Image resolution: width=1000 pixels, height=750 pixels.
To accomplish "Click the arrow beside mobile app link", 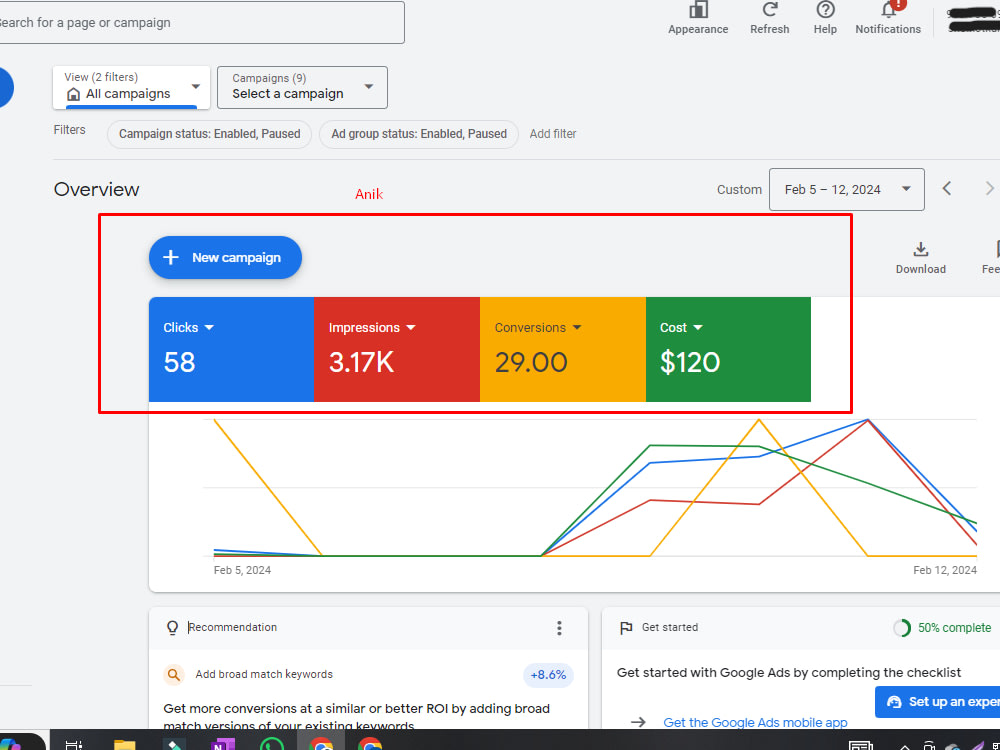I will coord(638,722).
